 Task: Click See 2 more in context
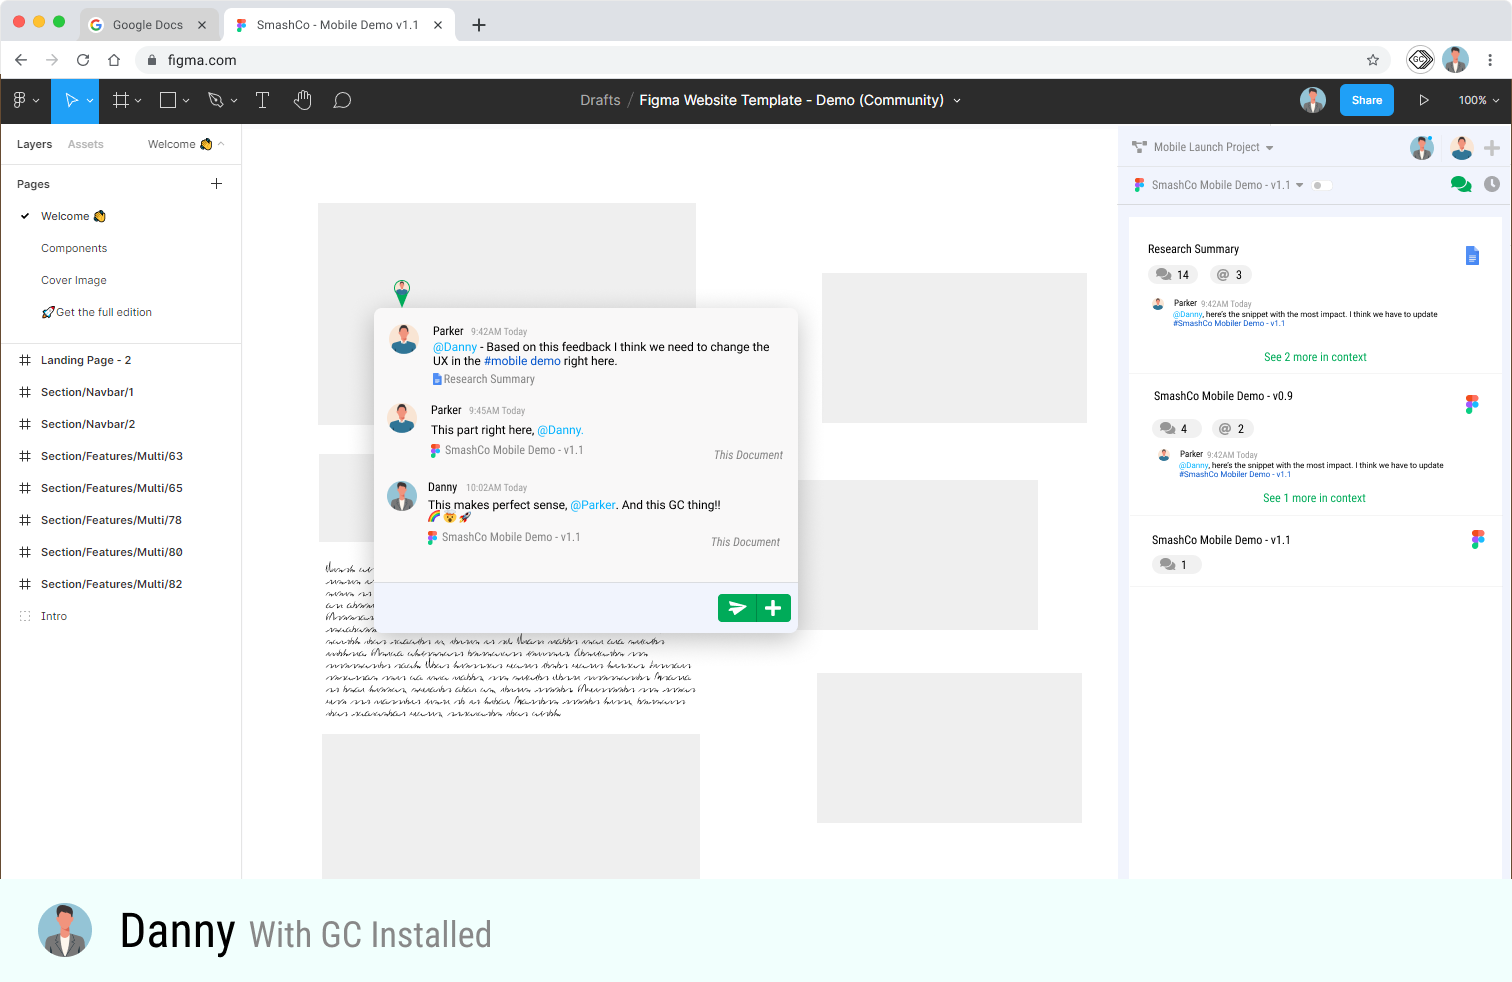1315,357
